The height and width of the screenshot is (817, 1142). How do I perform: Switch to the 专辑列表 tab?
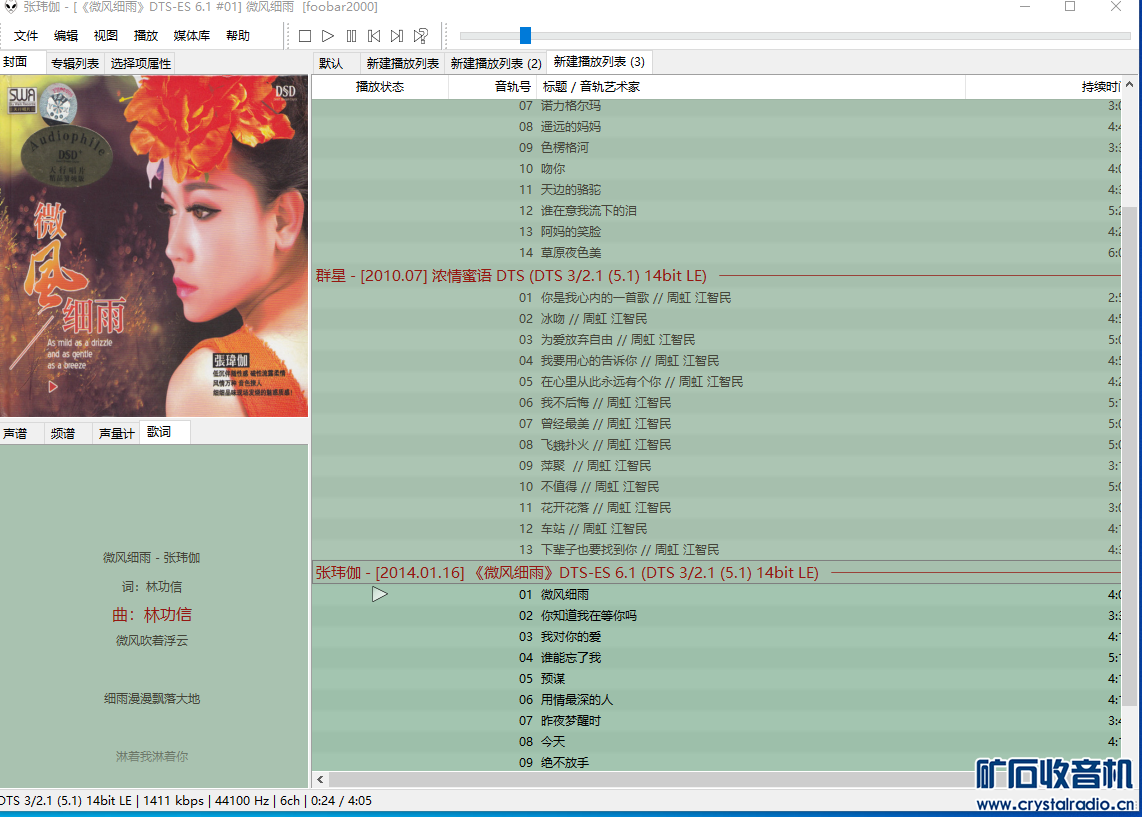(75, 63)
